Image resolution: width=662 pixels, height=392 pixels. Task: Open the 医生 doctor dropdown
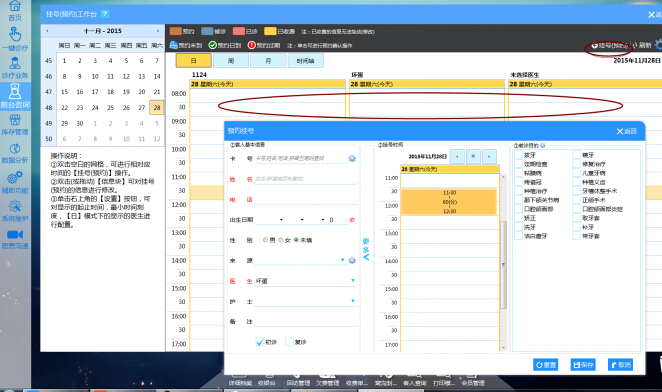pyautogui.click(x=353, y=280)
